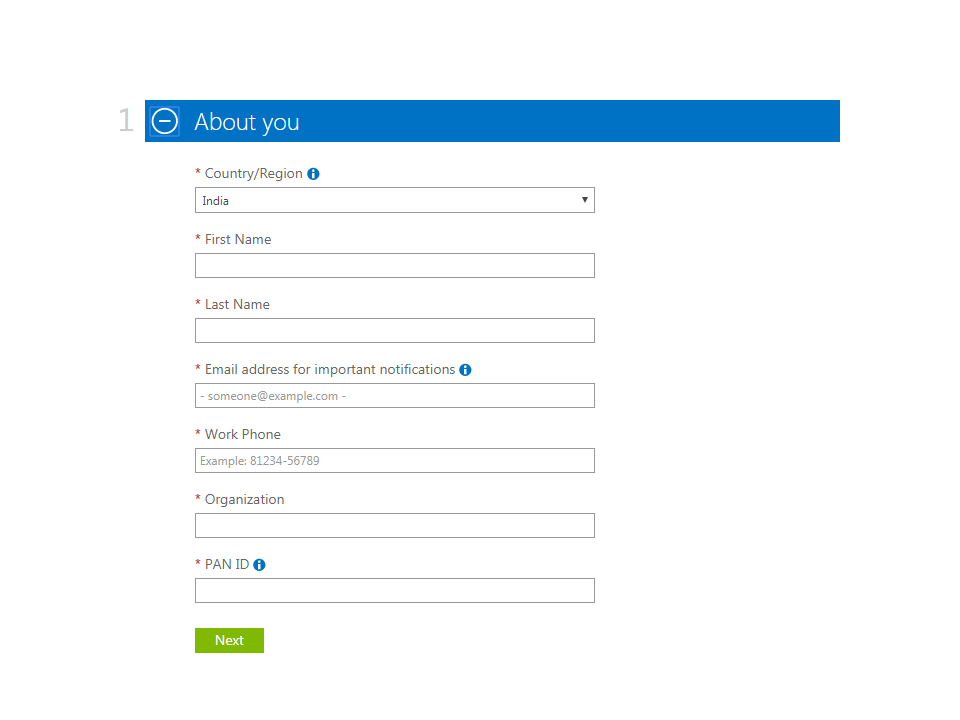Screen dimensions: 960x720
Task: Click the First Name required field label
Action: pyautogui.click(x=237, y=239)
